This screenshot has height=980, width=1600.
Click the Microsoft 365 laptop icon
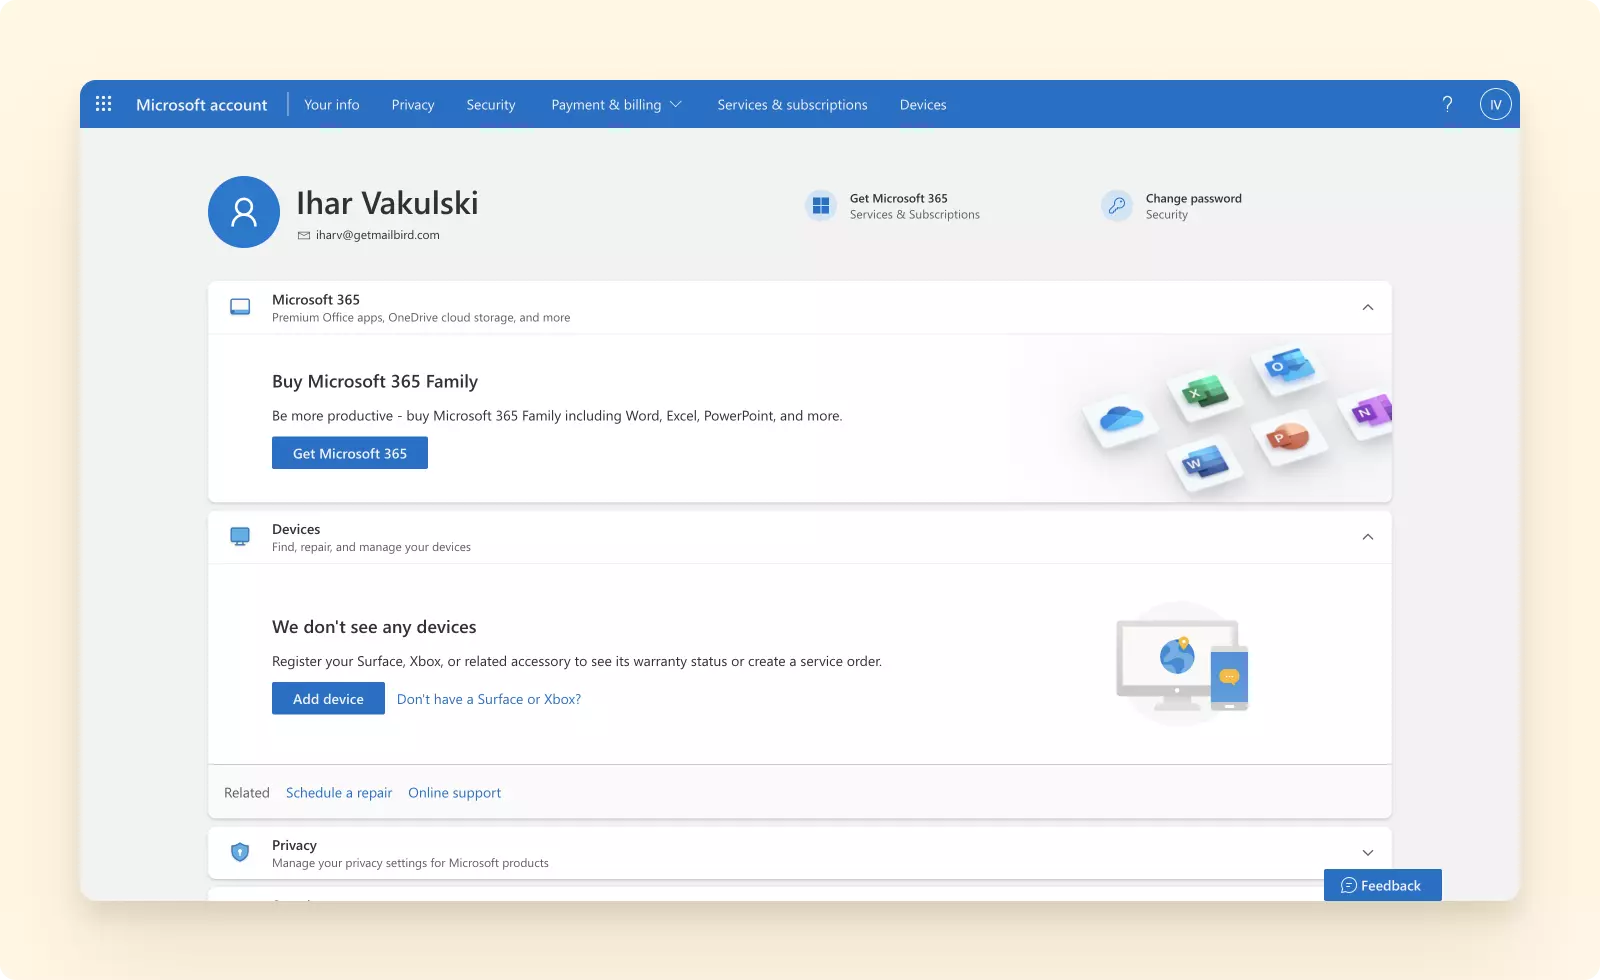point(240,307)
